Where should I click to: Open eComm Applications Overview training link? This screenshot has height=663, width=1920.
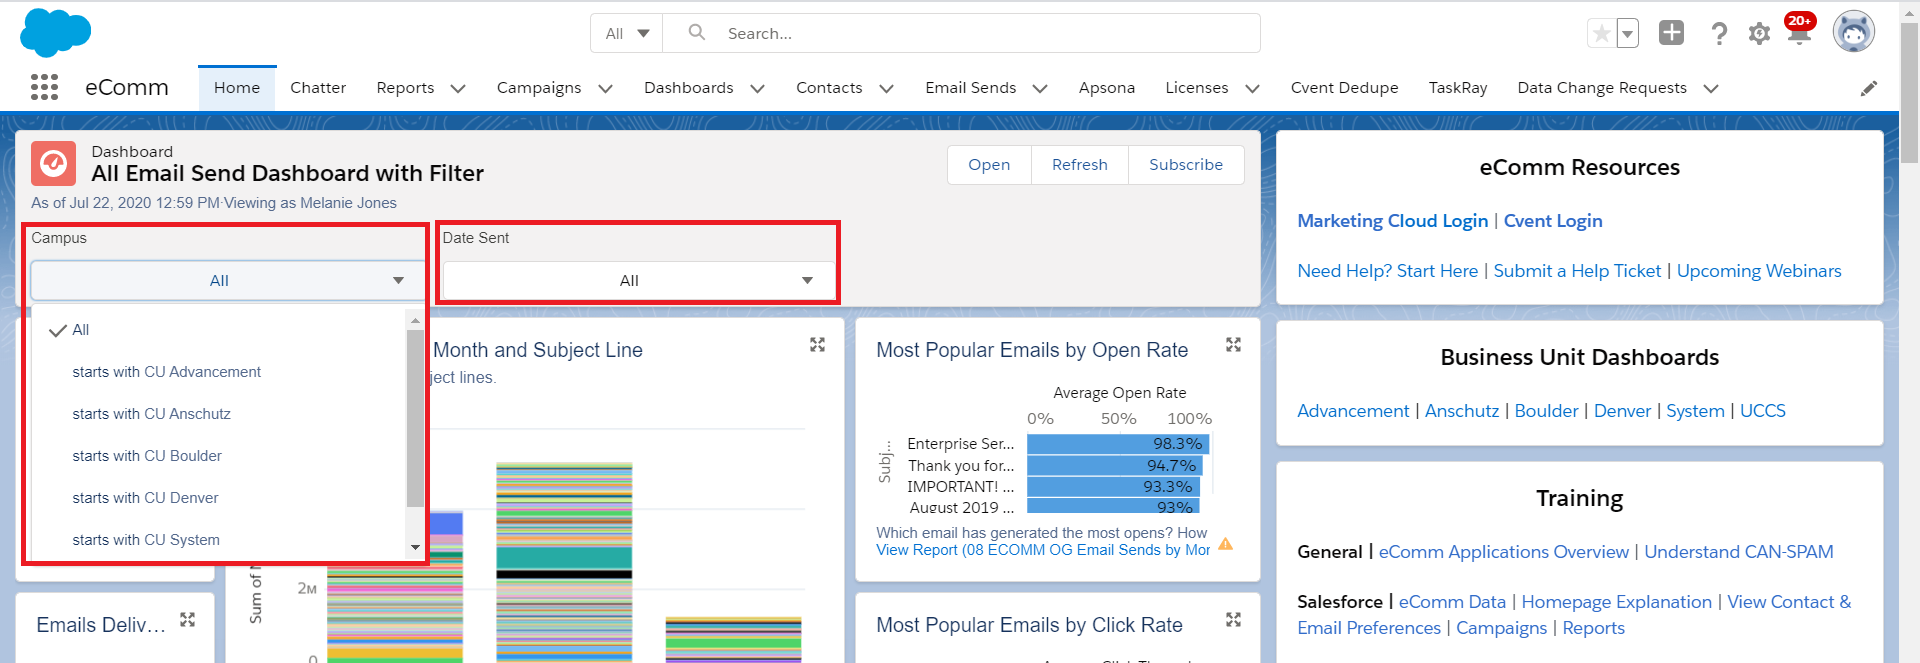click(x=1504, y=552)
